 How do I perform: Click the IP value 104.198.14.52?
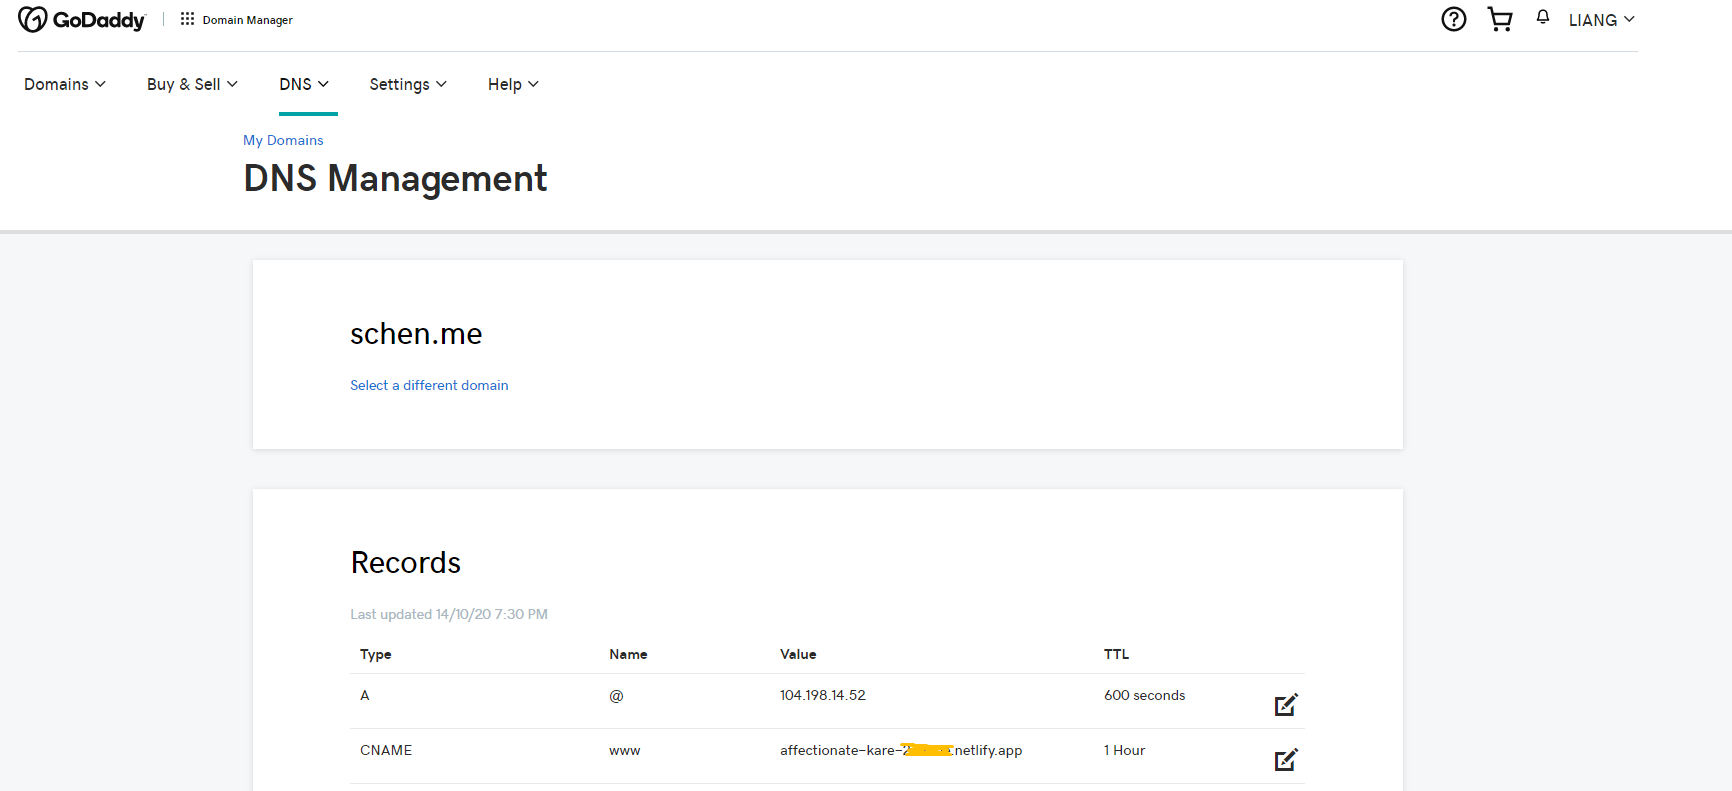coord(823,695)
